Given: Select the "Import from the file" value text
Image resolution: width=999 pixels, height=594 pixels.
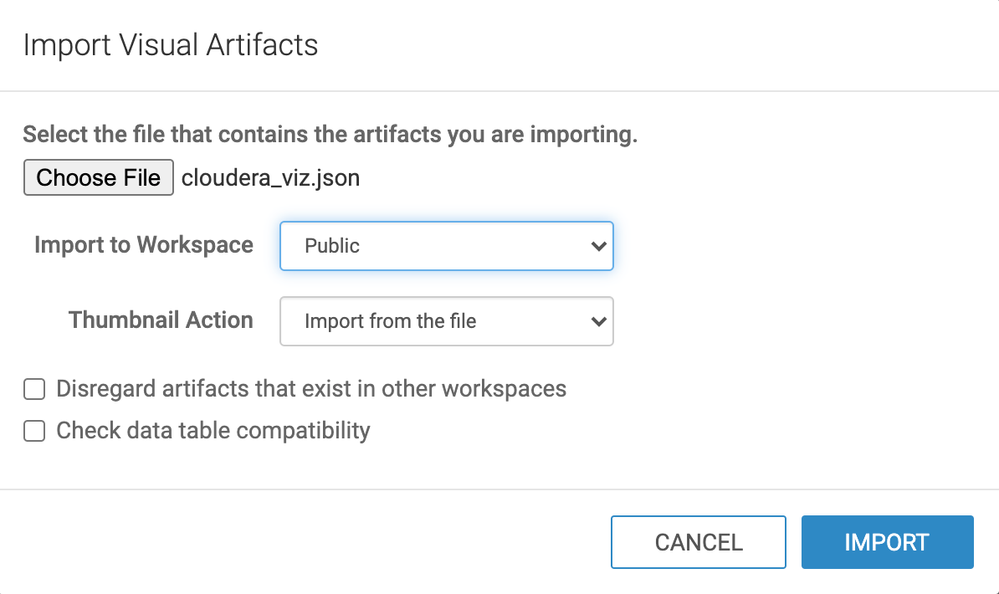Looking at the screenshot, I should click(x=390, y=322).
